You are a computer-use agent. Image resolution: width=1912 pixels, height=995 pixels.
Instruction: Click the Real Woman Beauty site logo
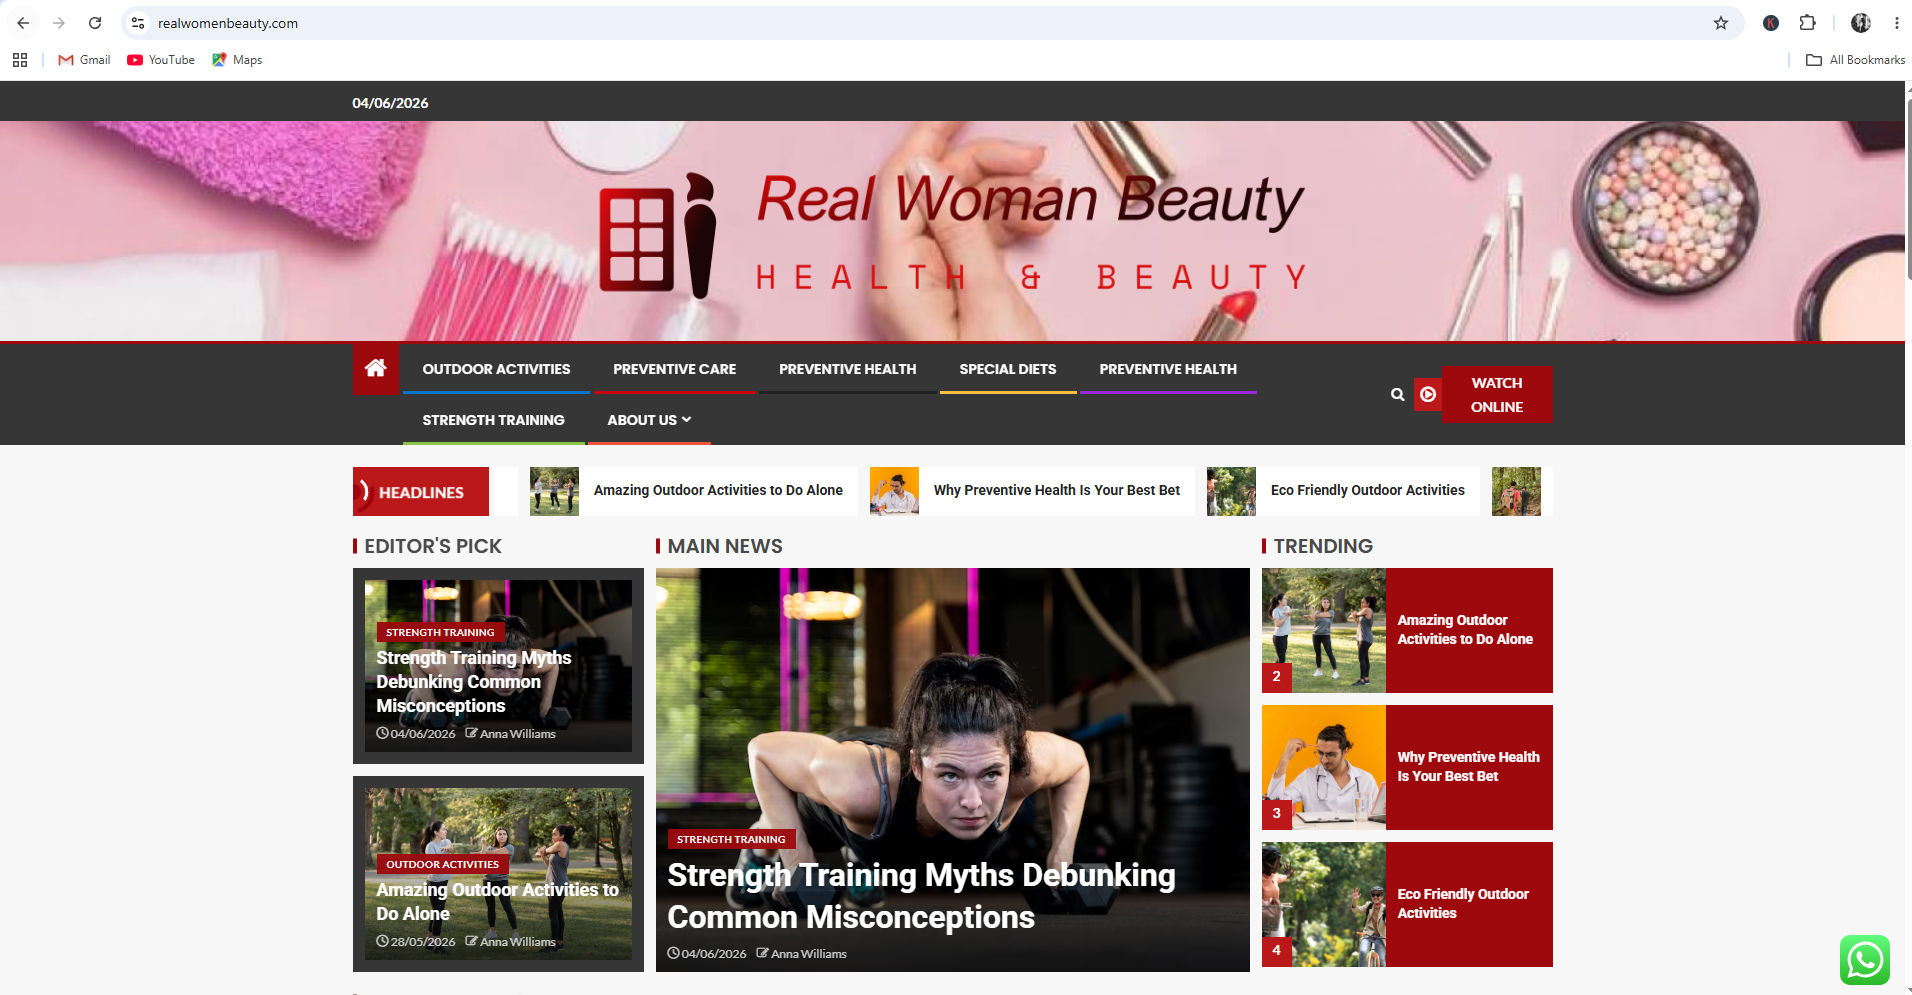pos(951,235)
